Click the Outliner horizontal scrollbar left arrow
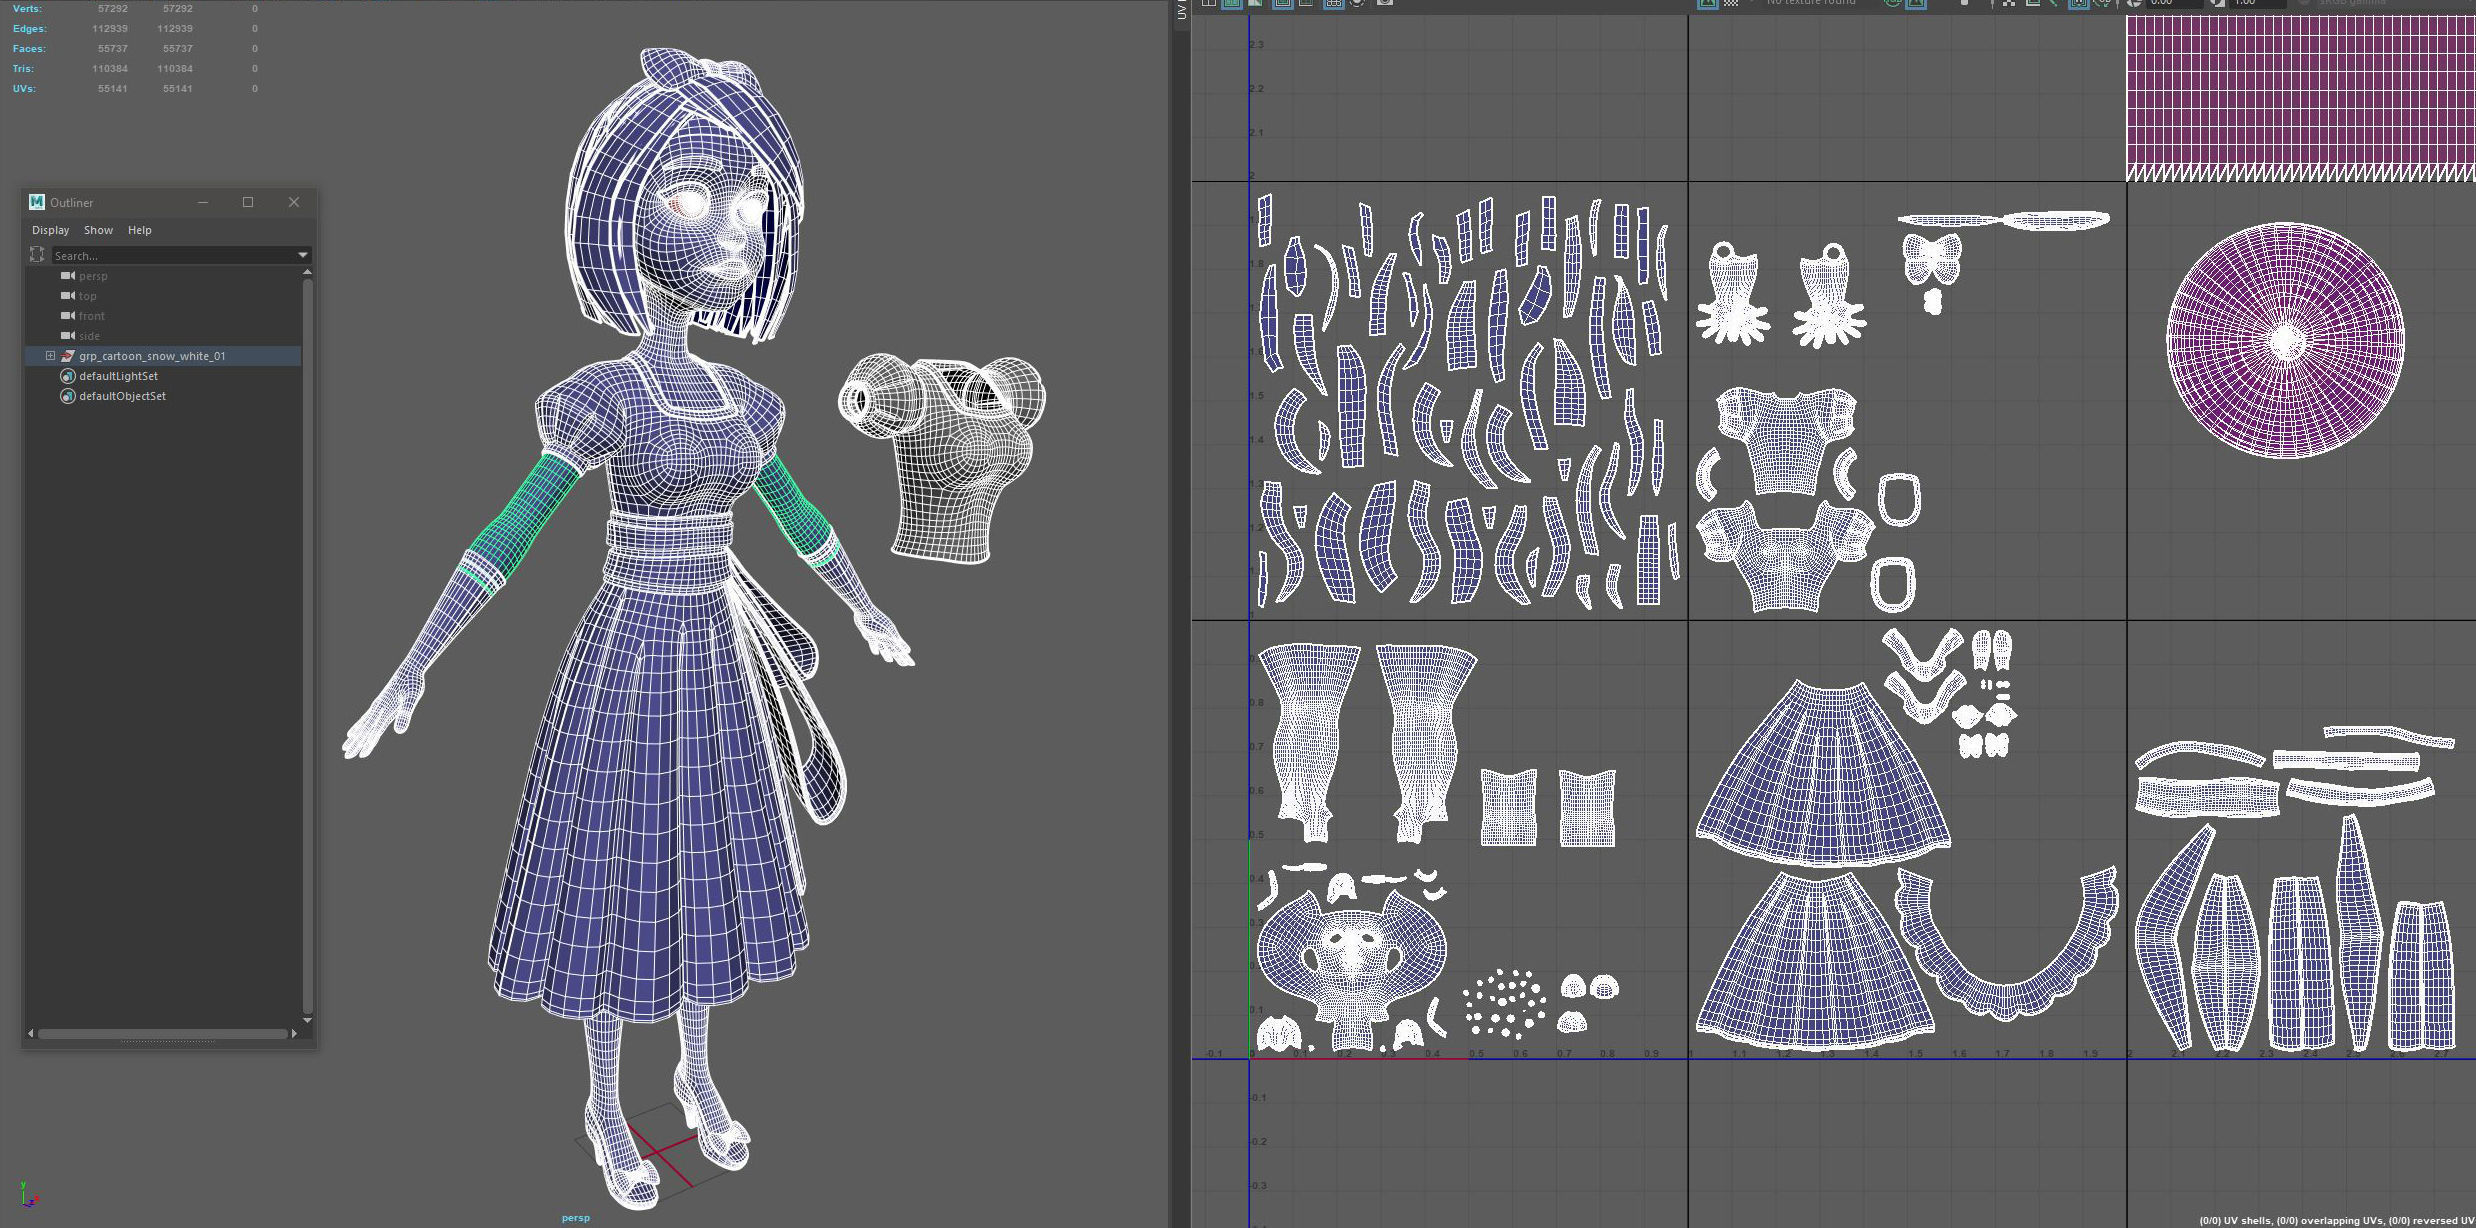This screenshot has height=1228, width=2476. click(x=31, y=1033)
